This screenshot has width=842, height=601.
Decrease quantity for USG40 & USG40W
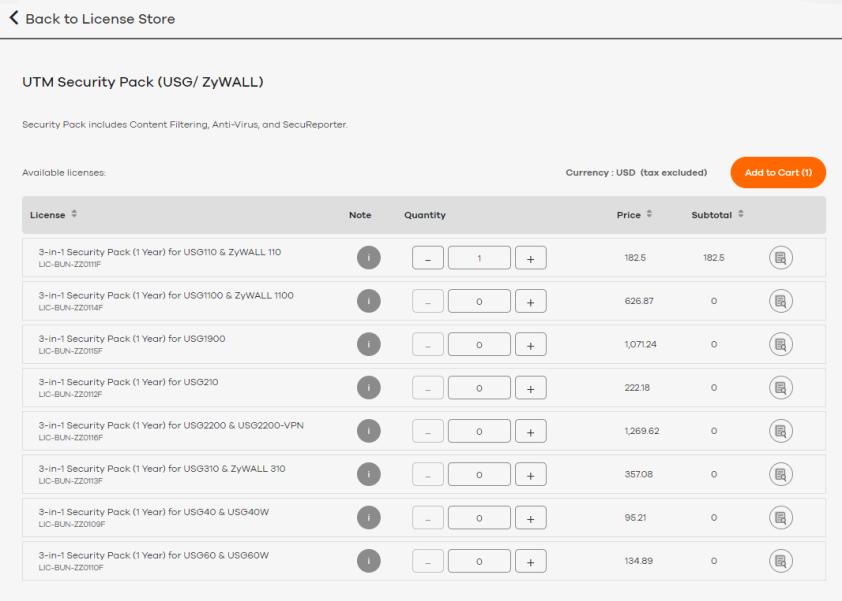[x=428, y=518]
